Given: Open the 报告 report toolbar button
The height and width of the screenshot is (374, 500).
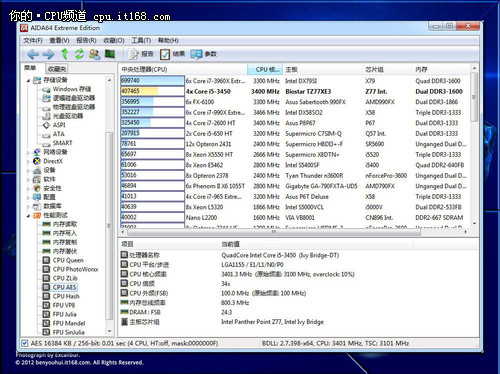Looking at the screenshot, I should 141,54.
